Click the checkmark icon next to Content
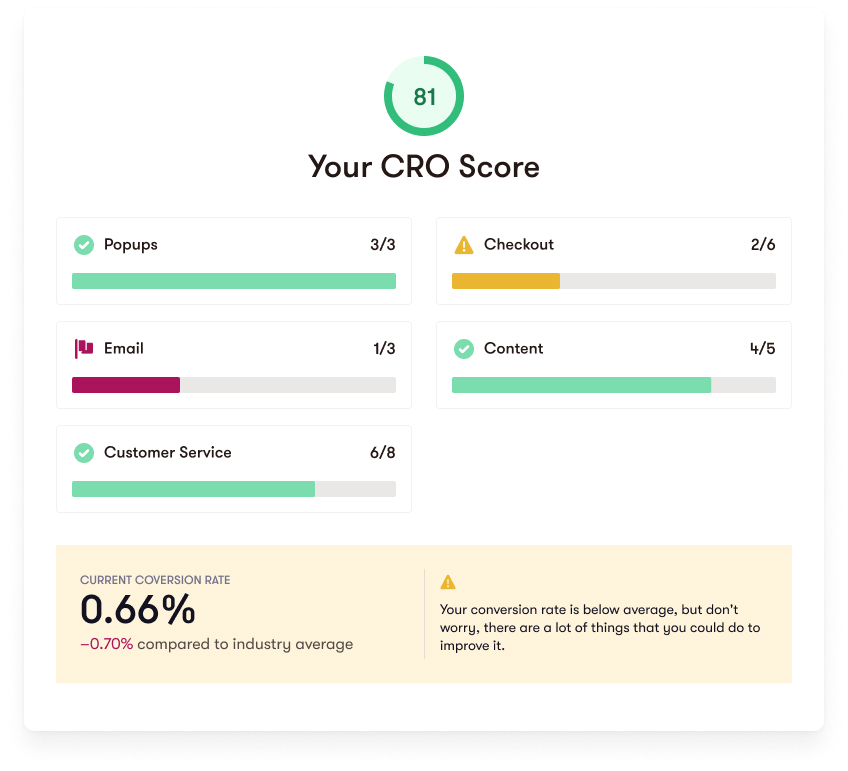This screenshot has height=771, width=848. click(464, 349)
